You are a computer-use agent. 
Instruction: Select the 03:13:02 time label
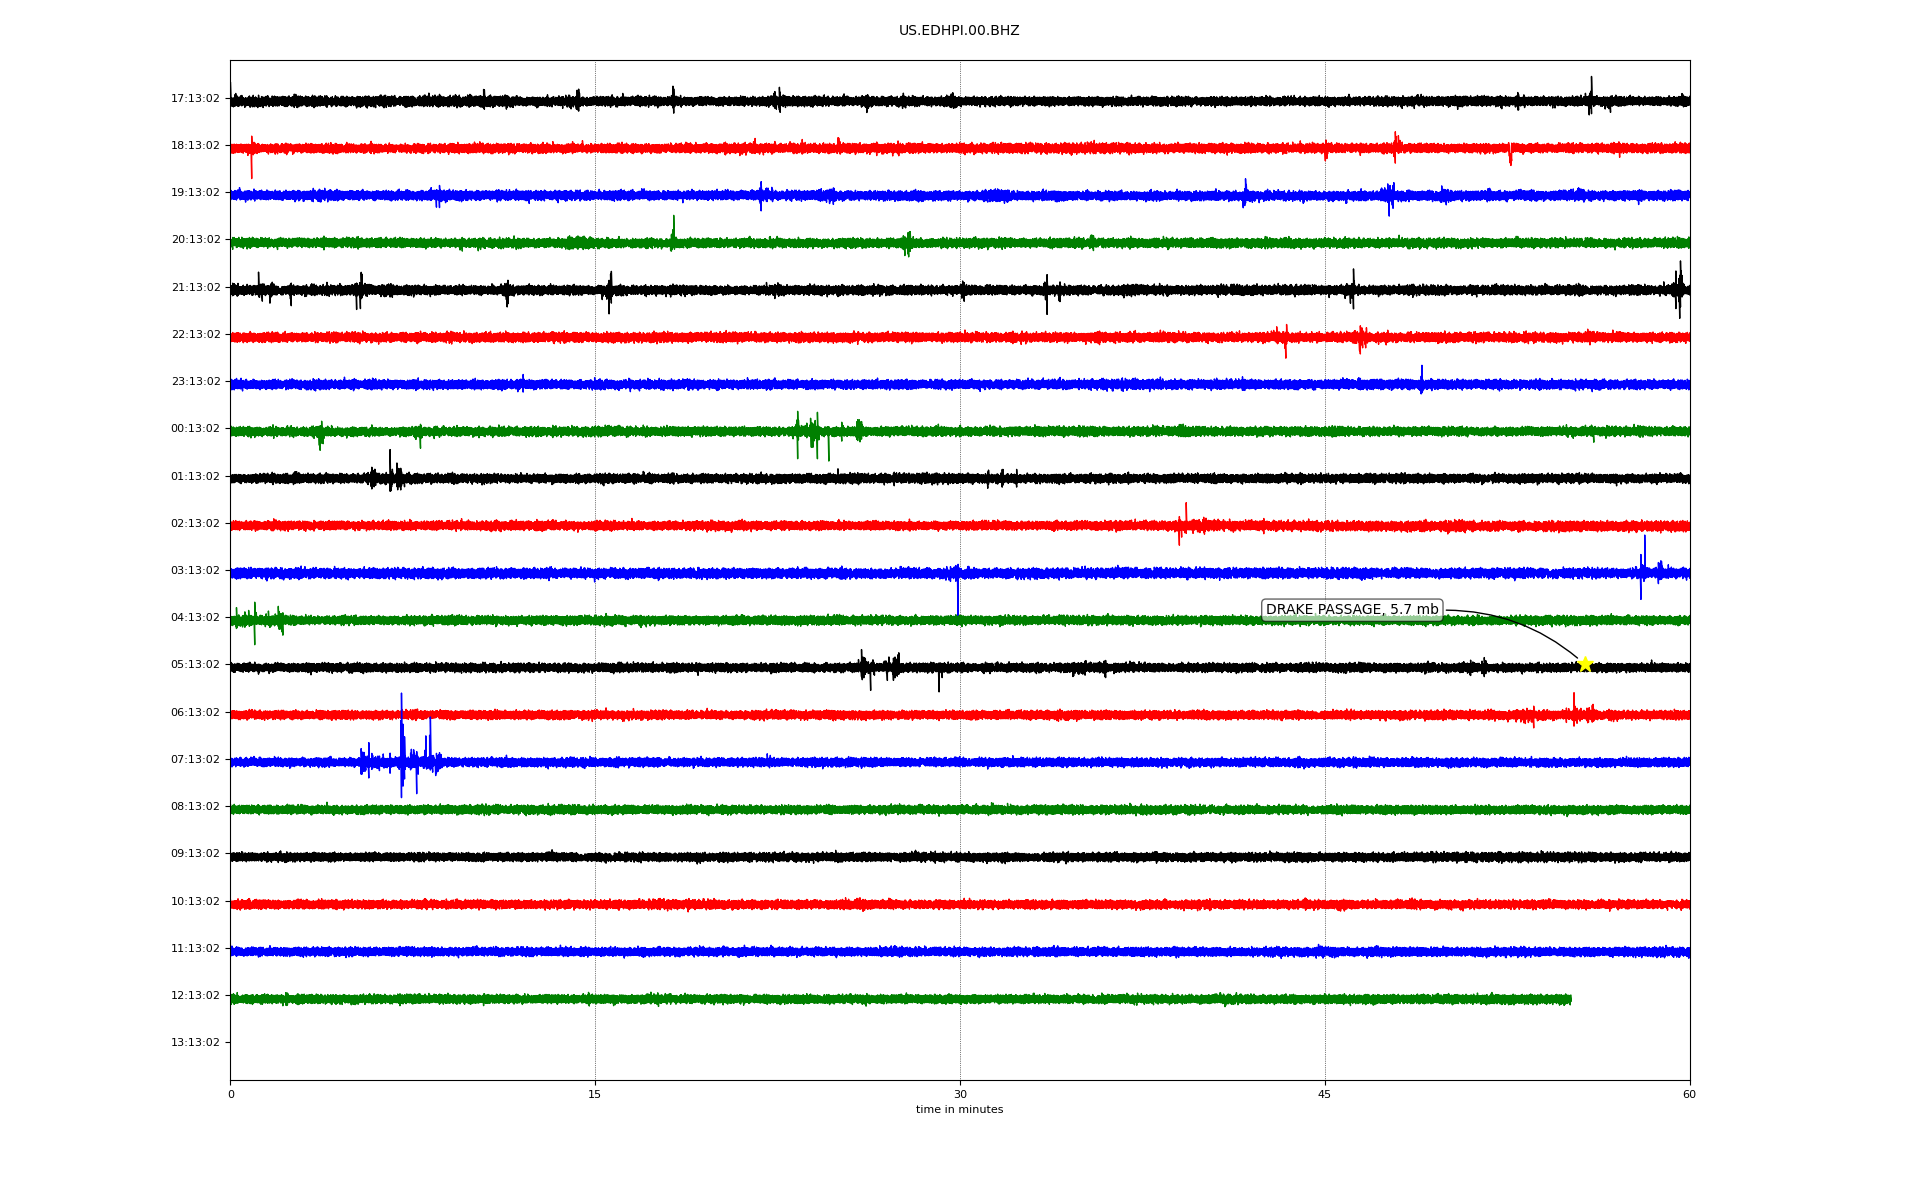pyautogui.click(x=195, y=571)
